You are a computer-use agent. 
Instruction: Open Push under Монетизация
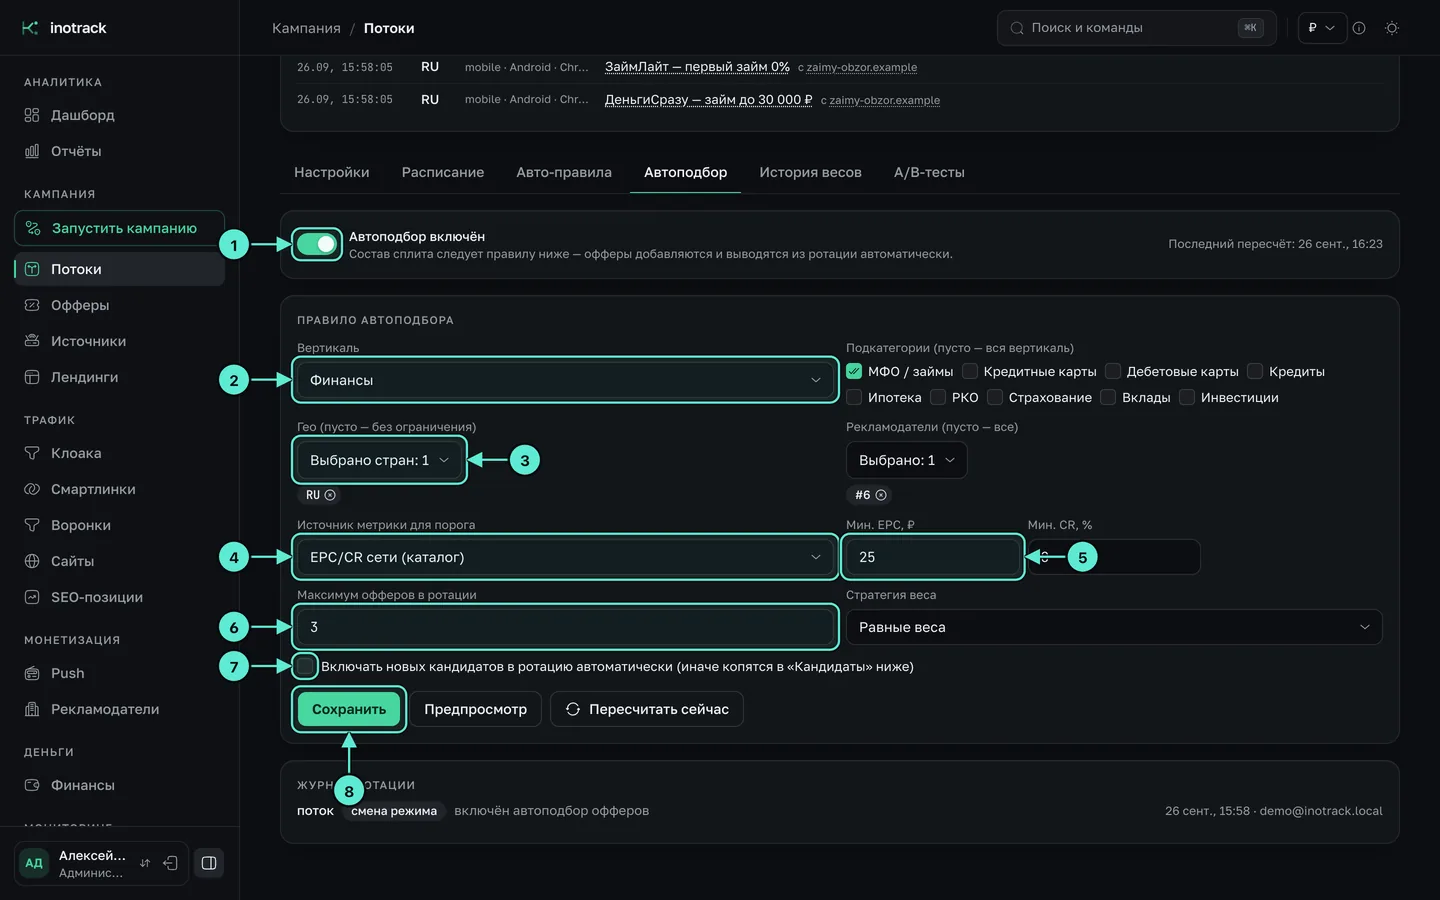pyautogui.click(x=119, y=673)
